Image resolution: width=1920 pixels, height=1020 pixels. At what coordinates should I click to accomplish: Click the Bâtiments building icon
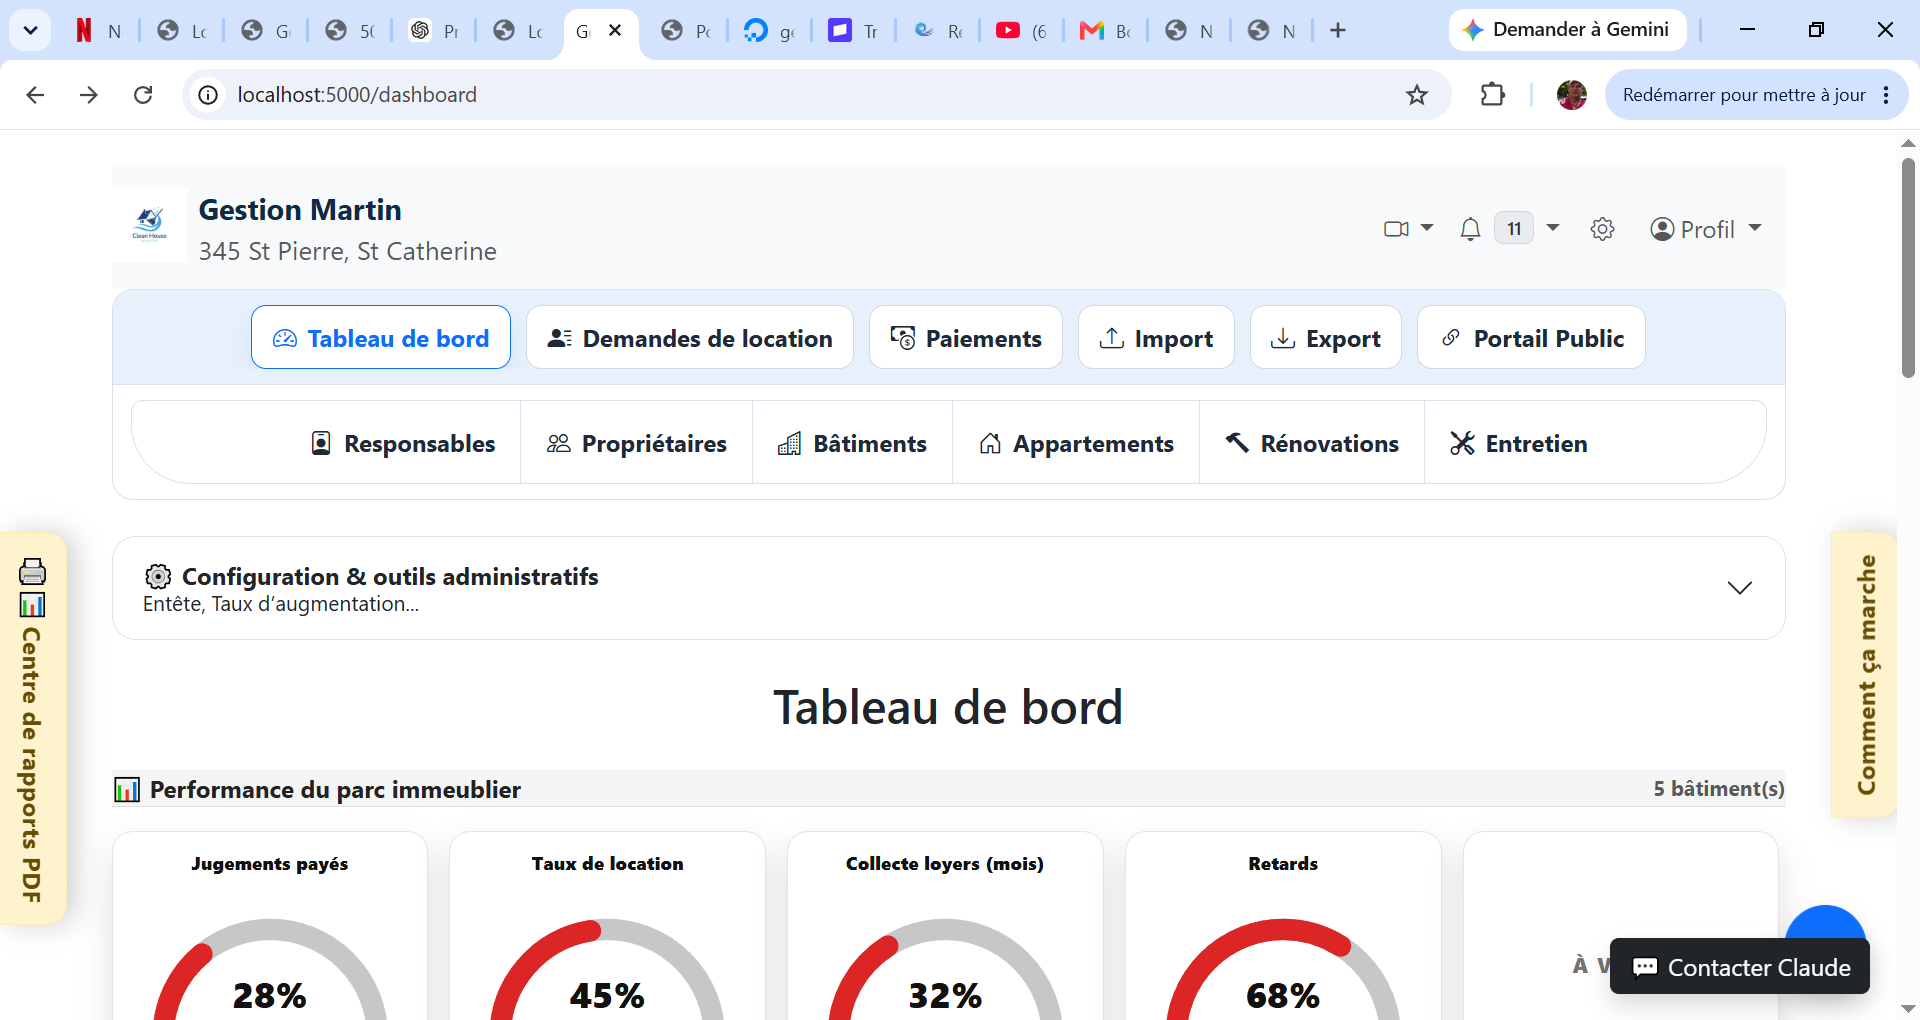789,443
